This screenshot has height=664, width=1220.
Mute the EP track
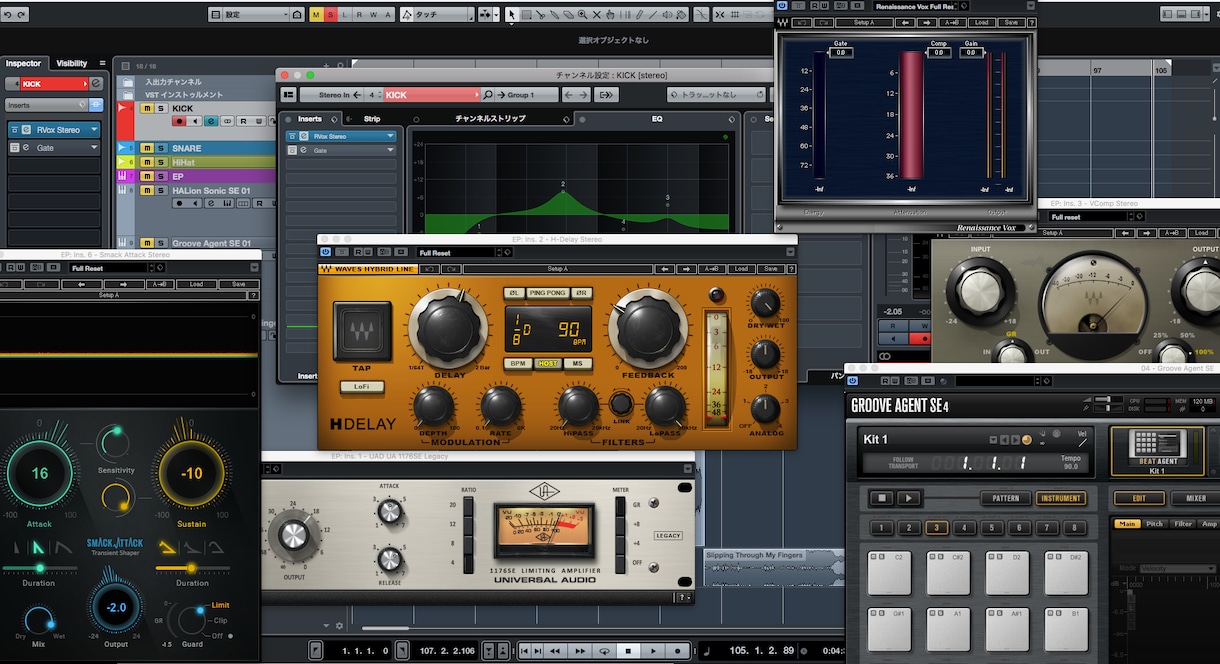point(147,176)
